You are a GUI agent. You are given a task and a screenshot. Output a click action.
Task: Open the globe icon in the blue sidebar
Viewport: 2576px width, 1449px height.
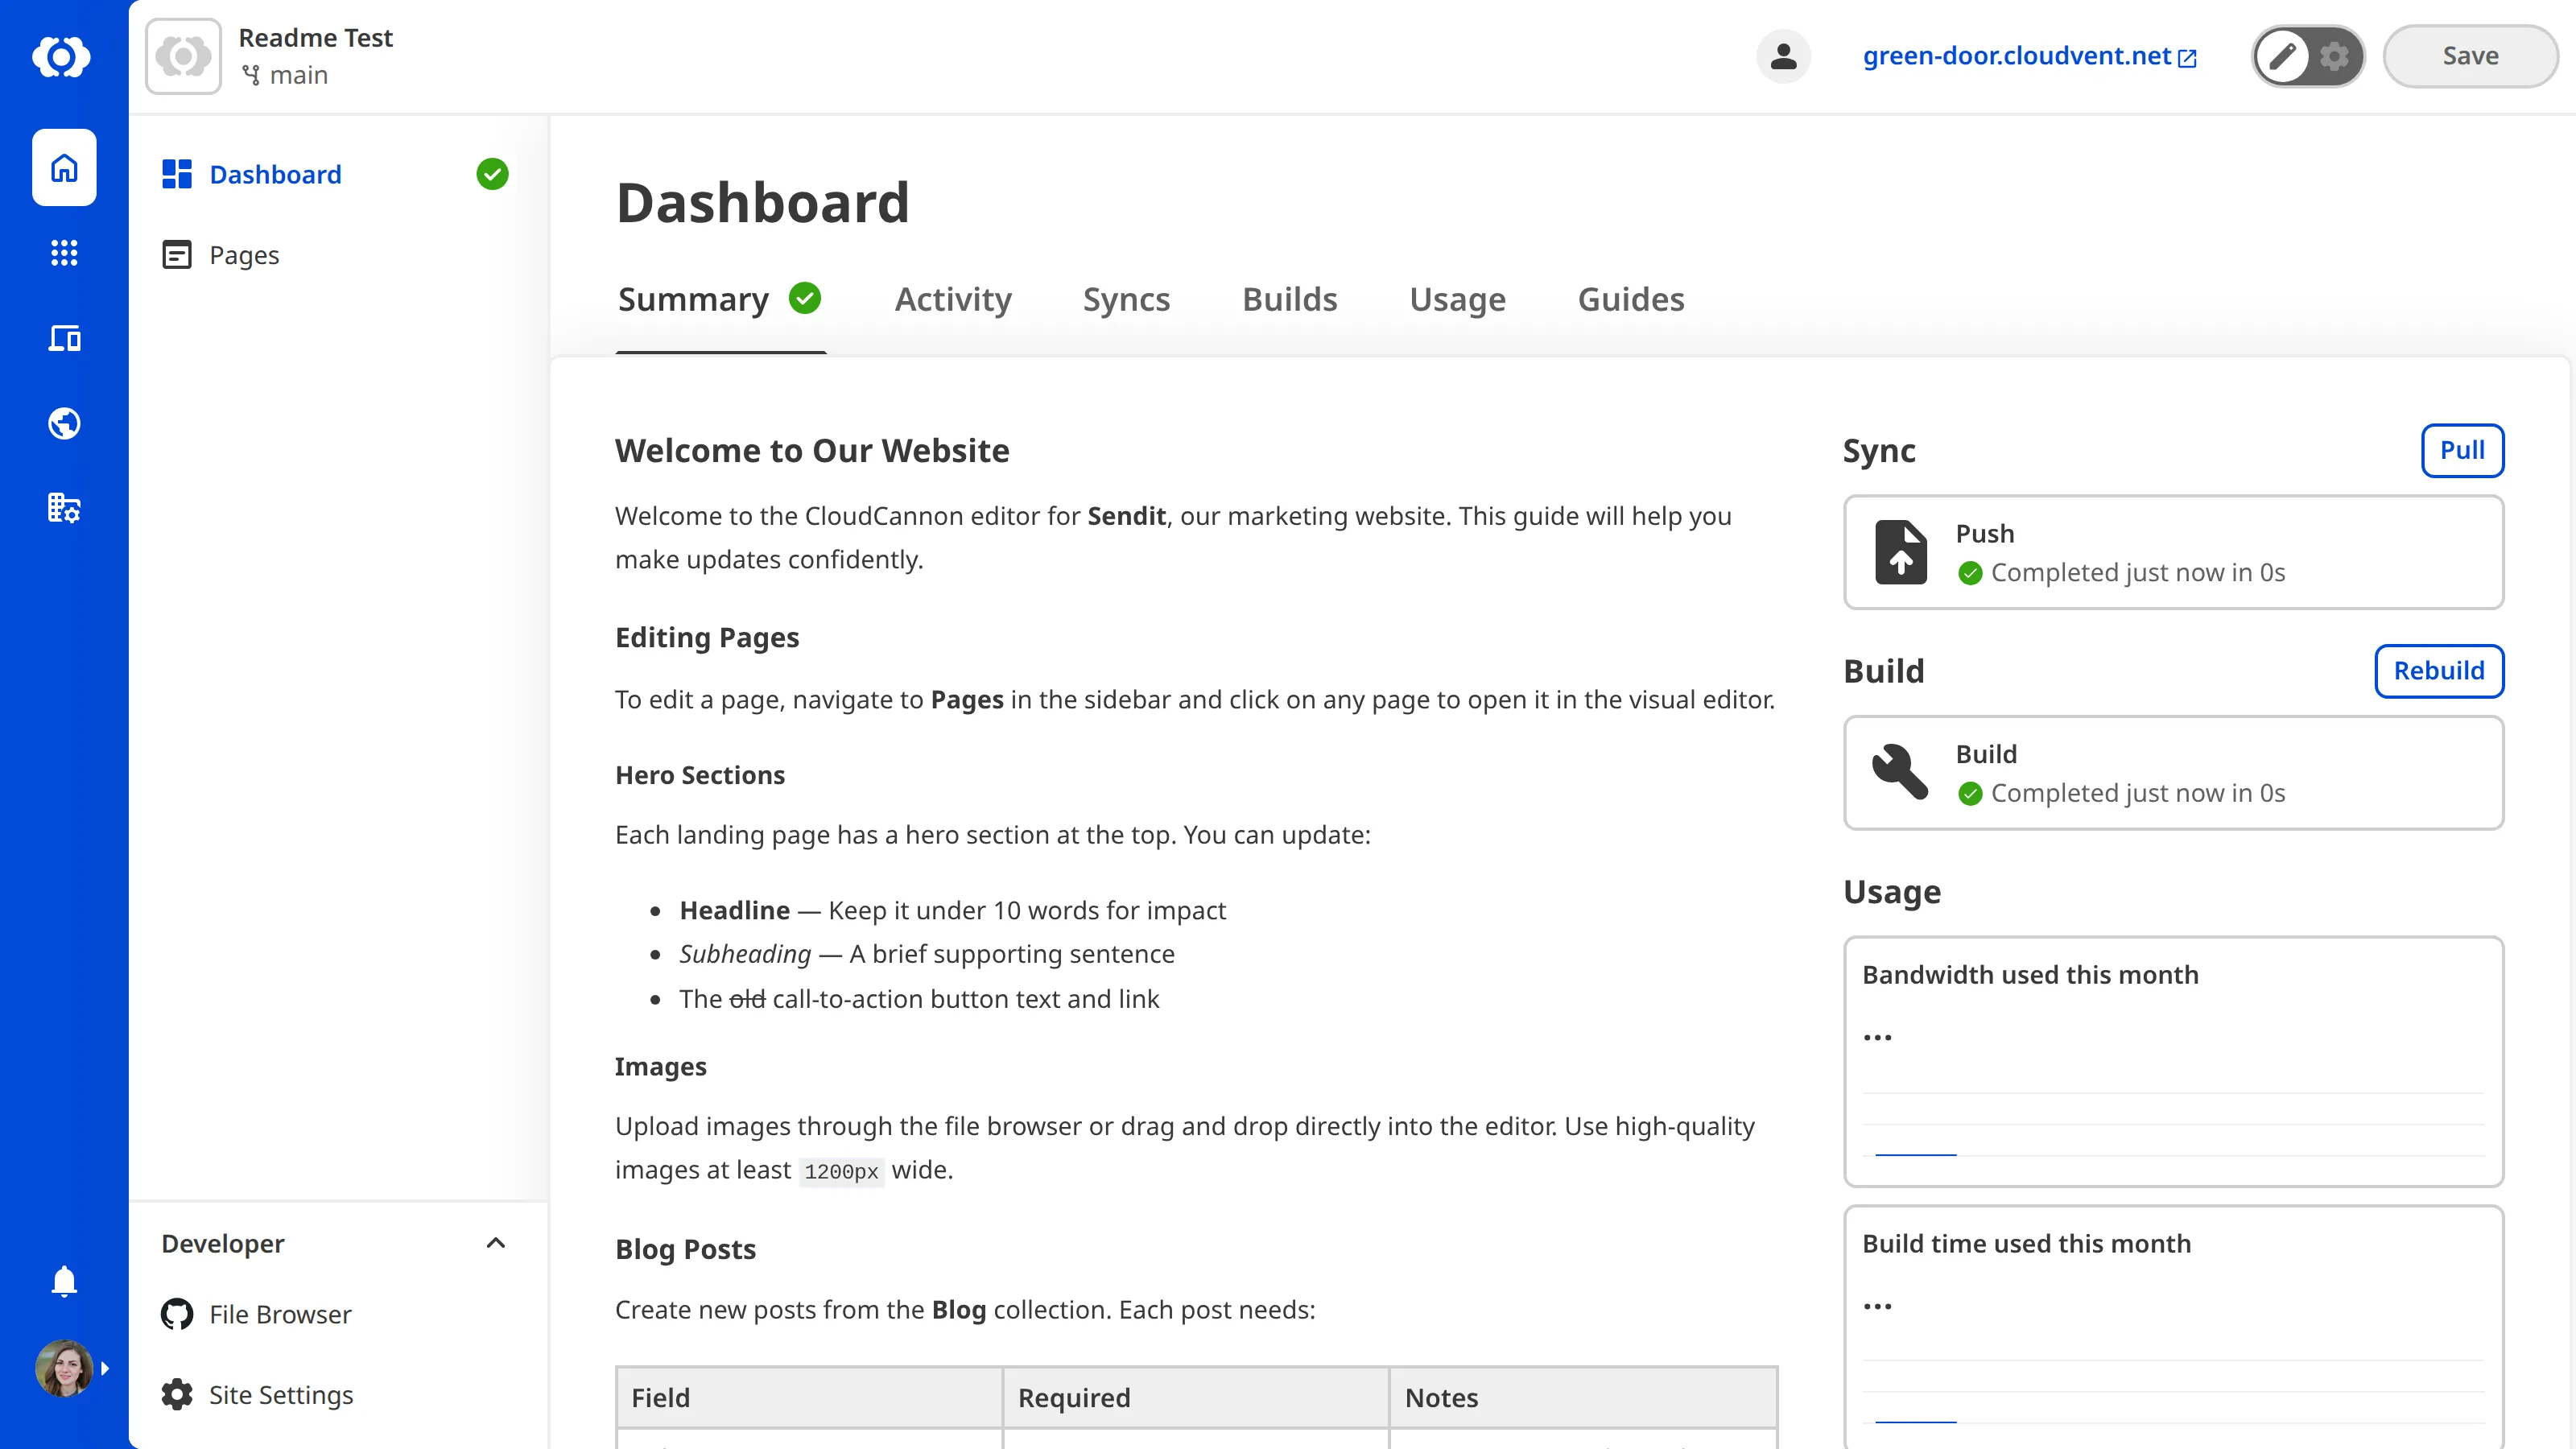pyautogui.click(x=64, y=422)
